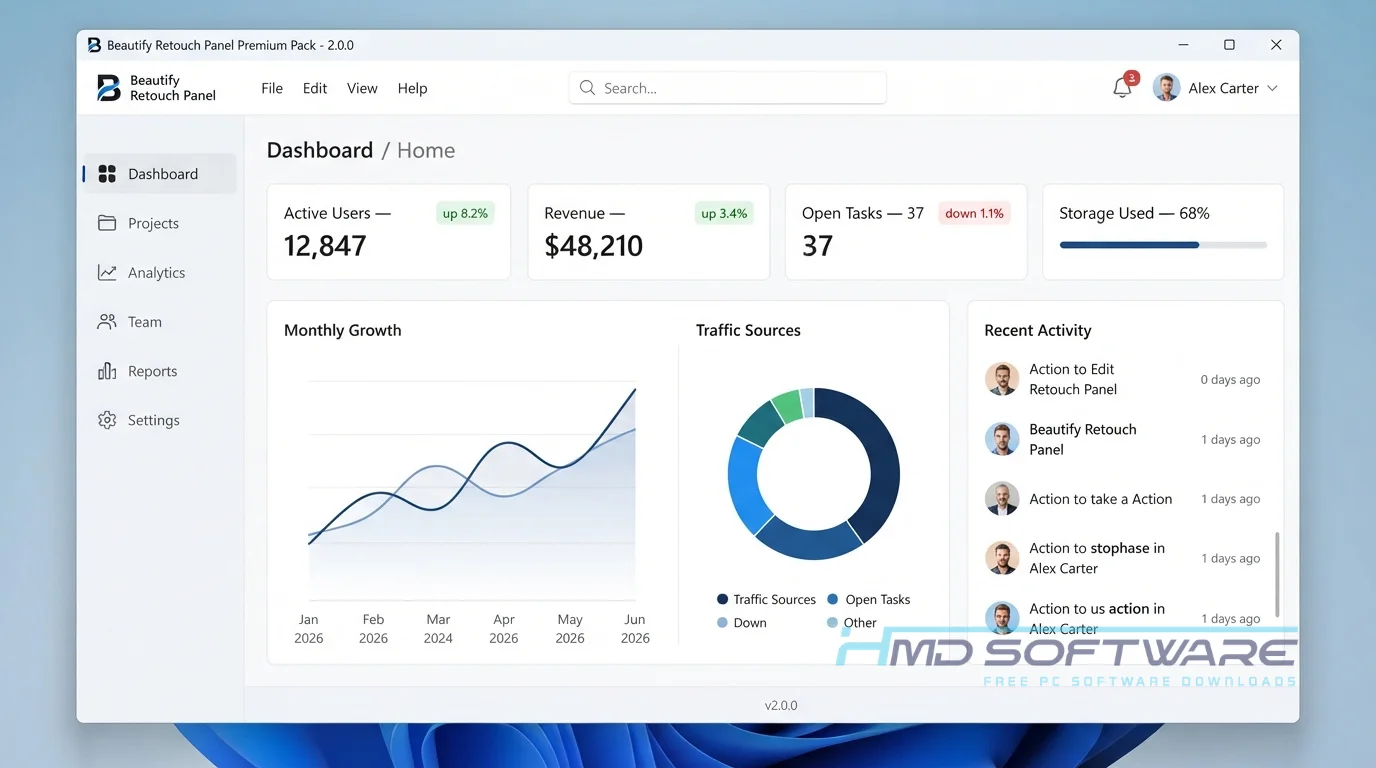
Task: Click the 'Open Tasks' legend color dot
Action: [833, 599]
